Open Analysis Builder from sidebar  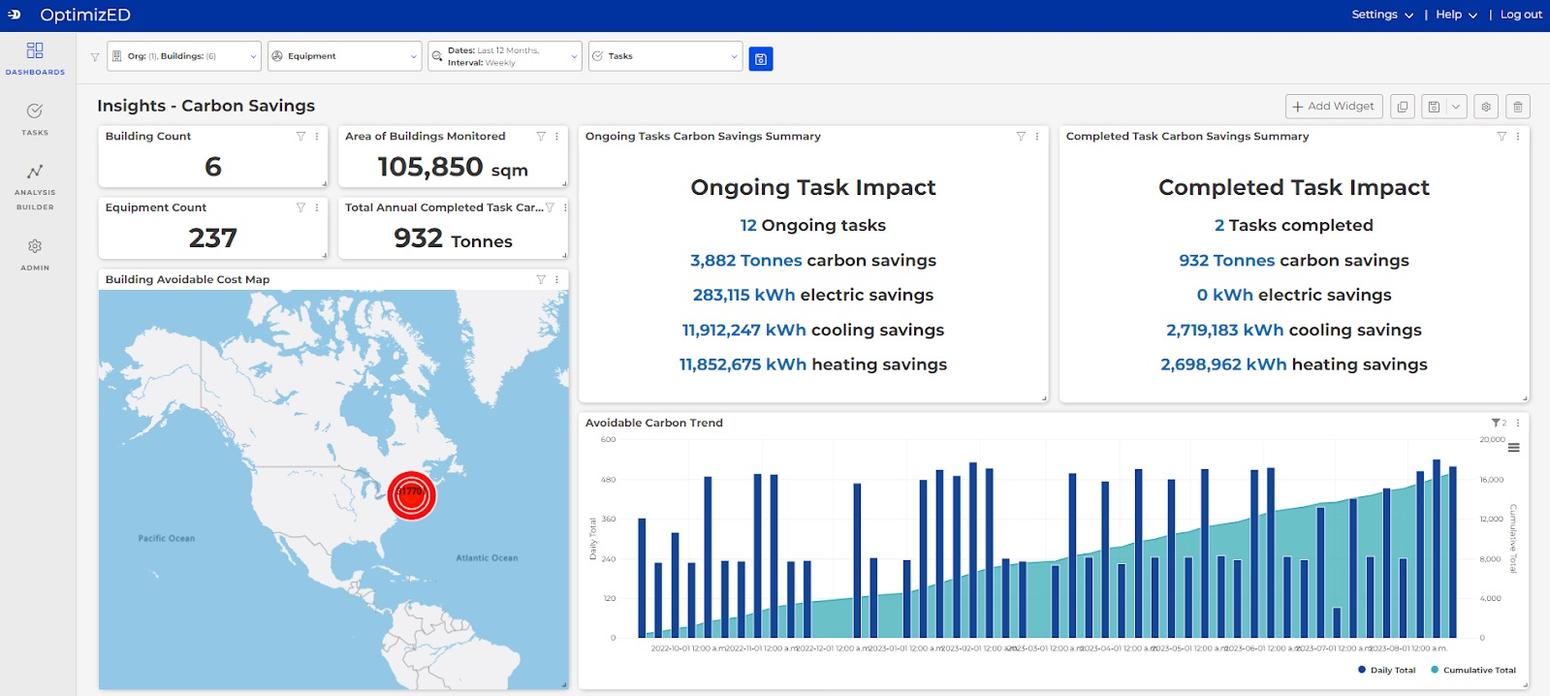[x=35, y=186]
